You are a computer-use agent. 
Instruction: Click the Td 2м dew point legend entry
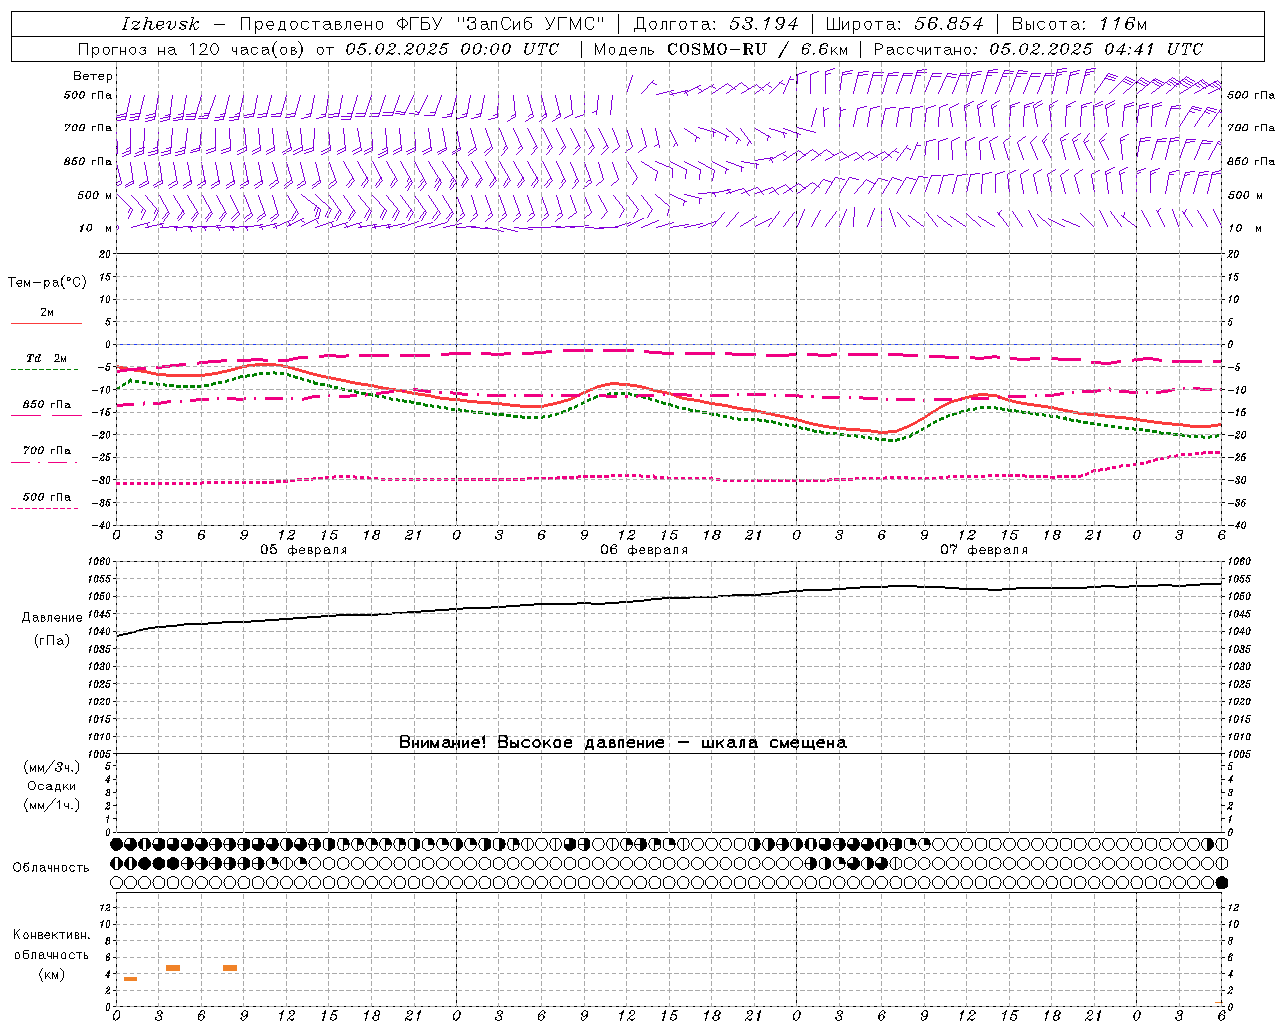point(46,358)
